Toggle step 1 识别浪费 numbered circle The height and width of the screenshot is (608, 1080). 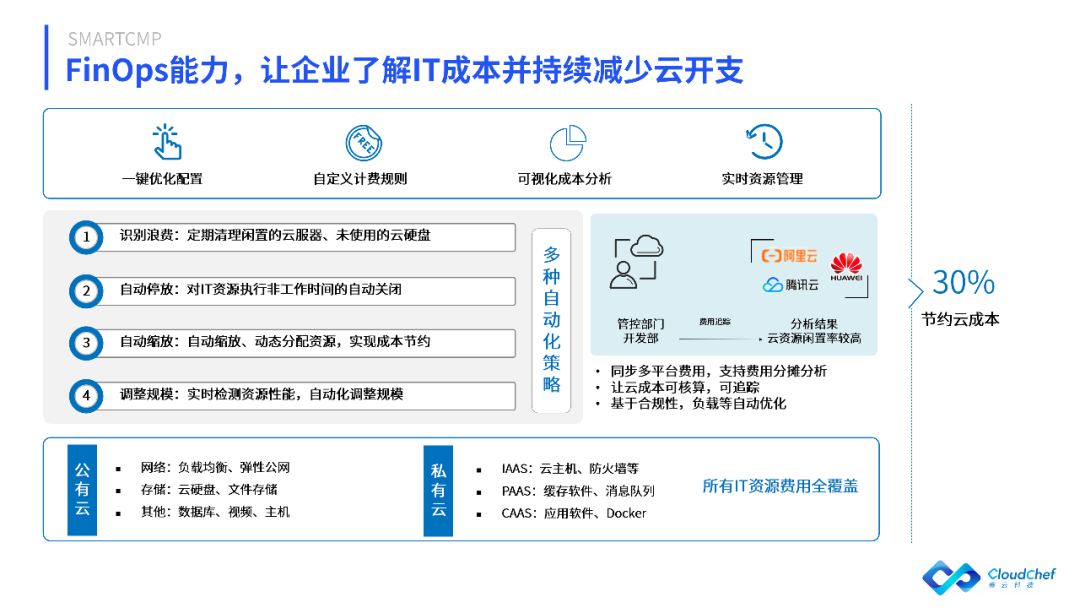tap(86, 238)
